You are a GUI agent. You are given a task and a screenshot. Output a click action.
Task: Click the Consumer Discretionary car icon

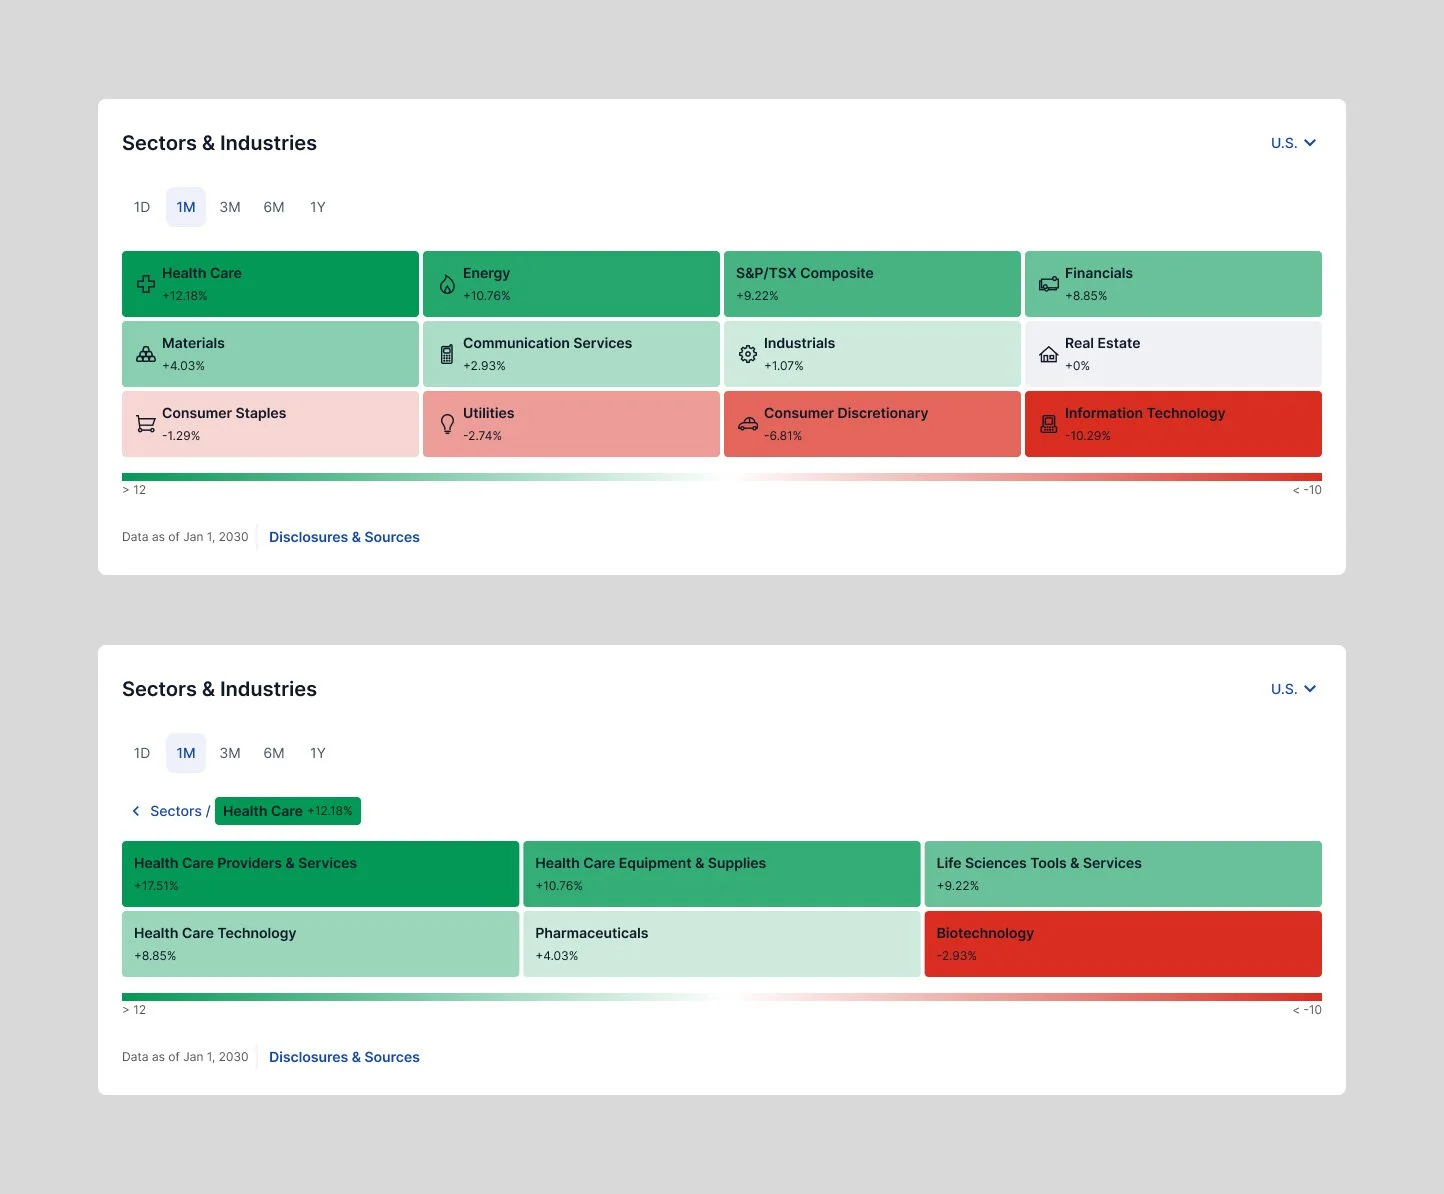[x=748, y=424]
